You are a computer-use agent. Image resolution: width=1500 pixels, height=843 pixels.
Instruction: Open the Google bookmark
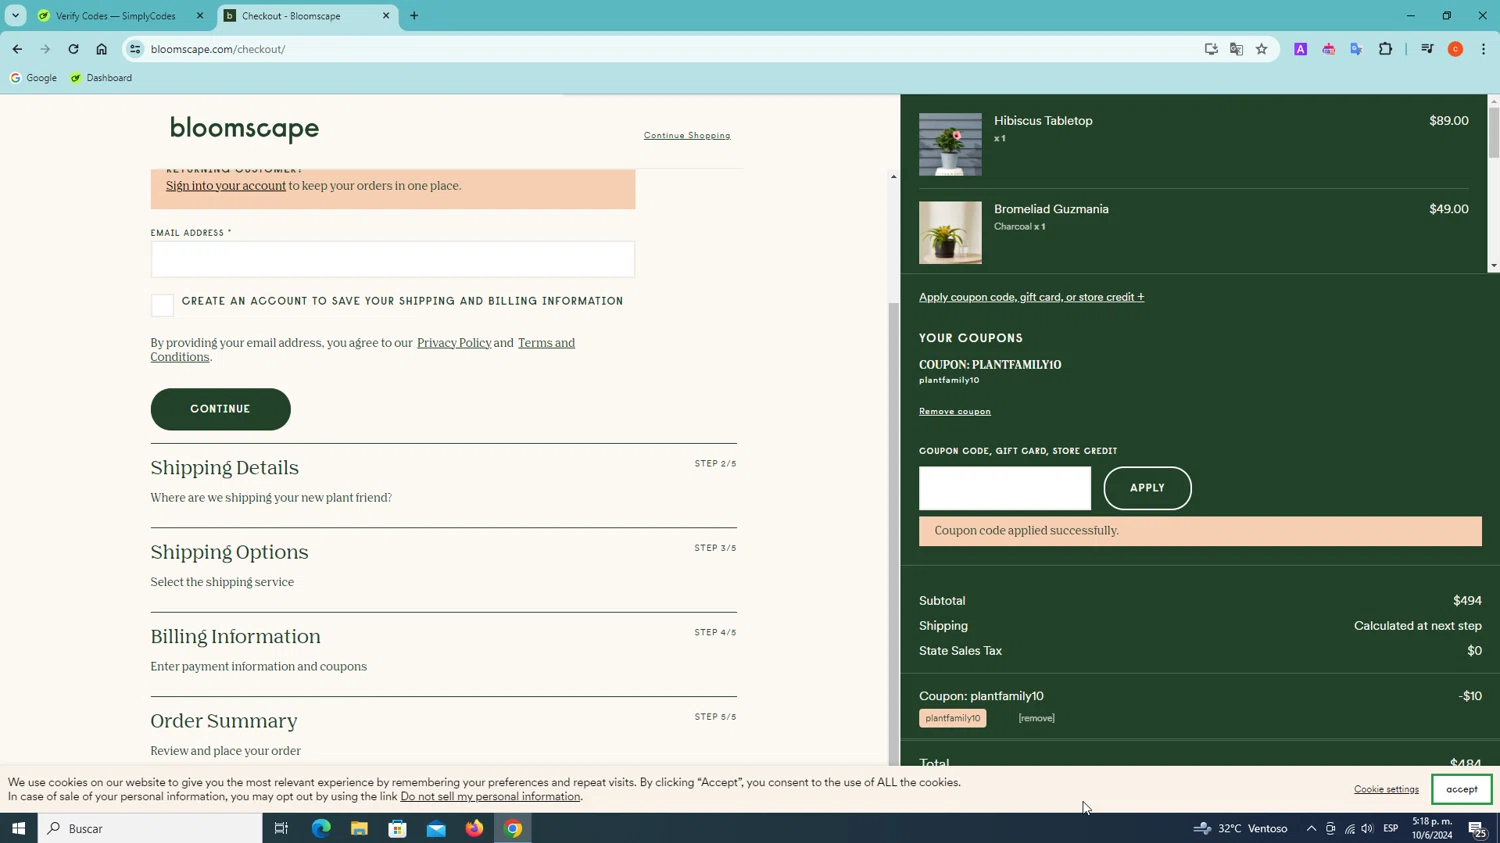coord(33,78)
